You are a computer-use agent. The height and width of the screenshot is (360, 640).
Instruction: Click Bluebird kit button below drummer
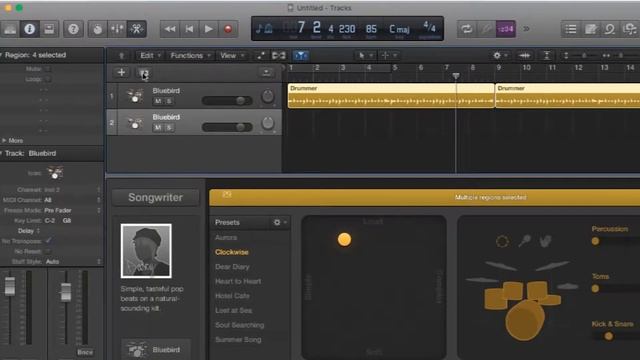pos(156,349)
